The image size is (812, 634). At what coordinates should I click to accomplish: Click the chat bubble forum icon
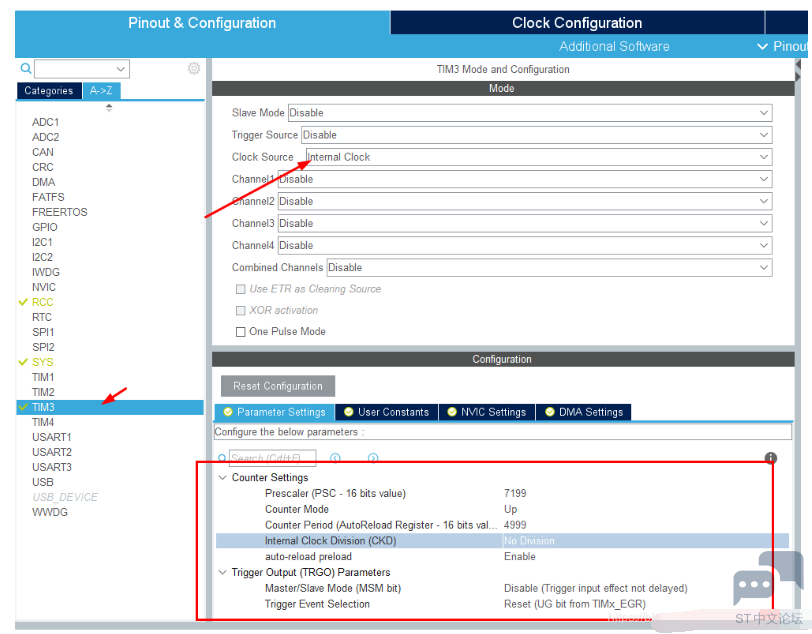tap(752, 584)
